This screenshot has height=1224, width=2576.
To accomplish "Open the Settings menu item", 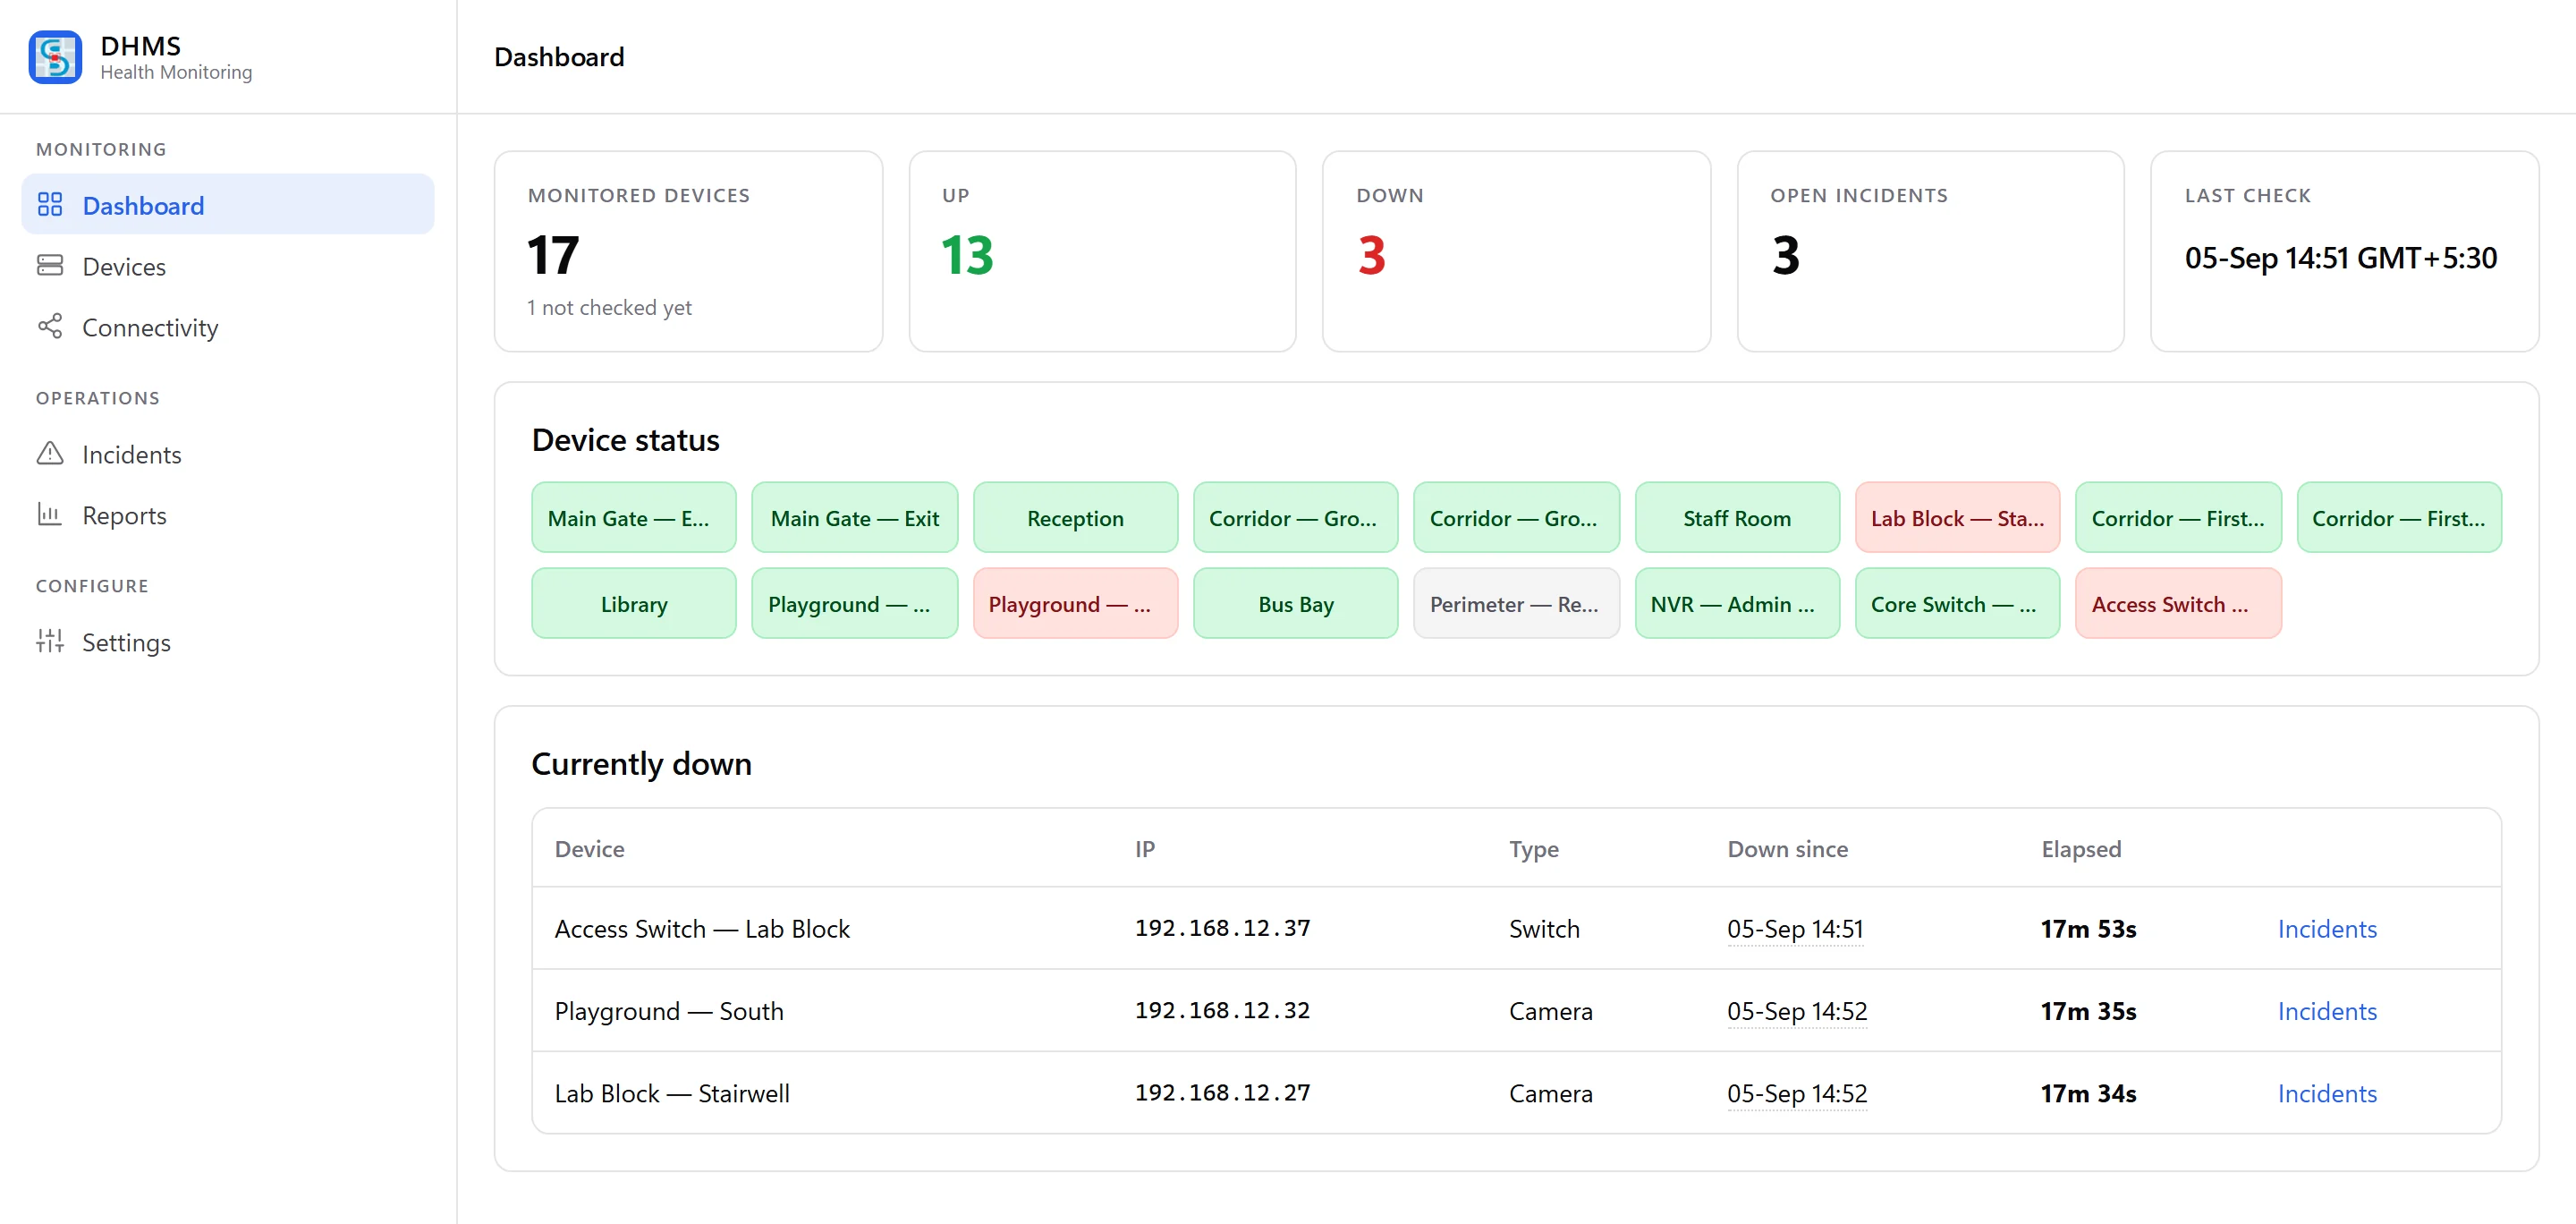I will coord(228,642).
